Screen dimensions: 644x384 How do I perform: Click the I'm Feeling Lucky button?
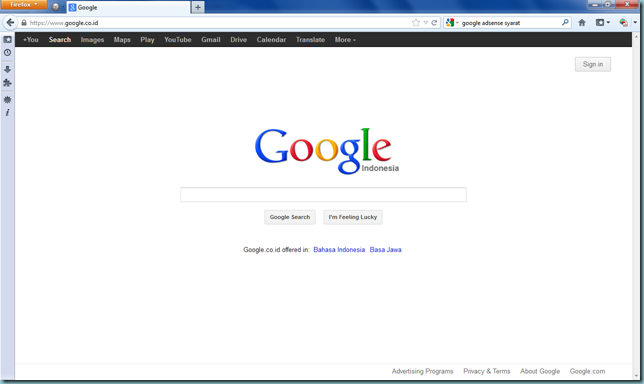pyautogui.click(x=353, y=217)
